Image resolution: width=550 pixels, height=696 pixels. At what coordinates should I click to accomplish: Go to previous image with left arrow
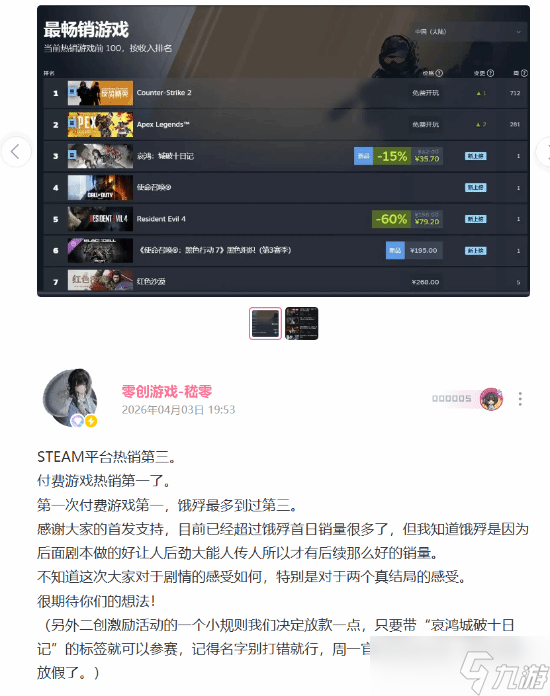[x=16, y=151]
